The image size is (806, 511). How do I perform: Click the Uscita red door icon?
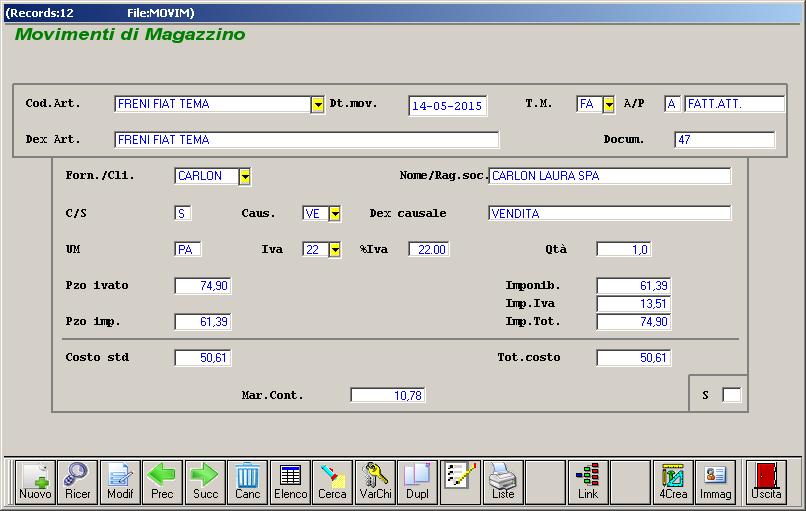pos(766,482)
